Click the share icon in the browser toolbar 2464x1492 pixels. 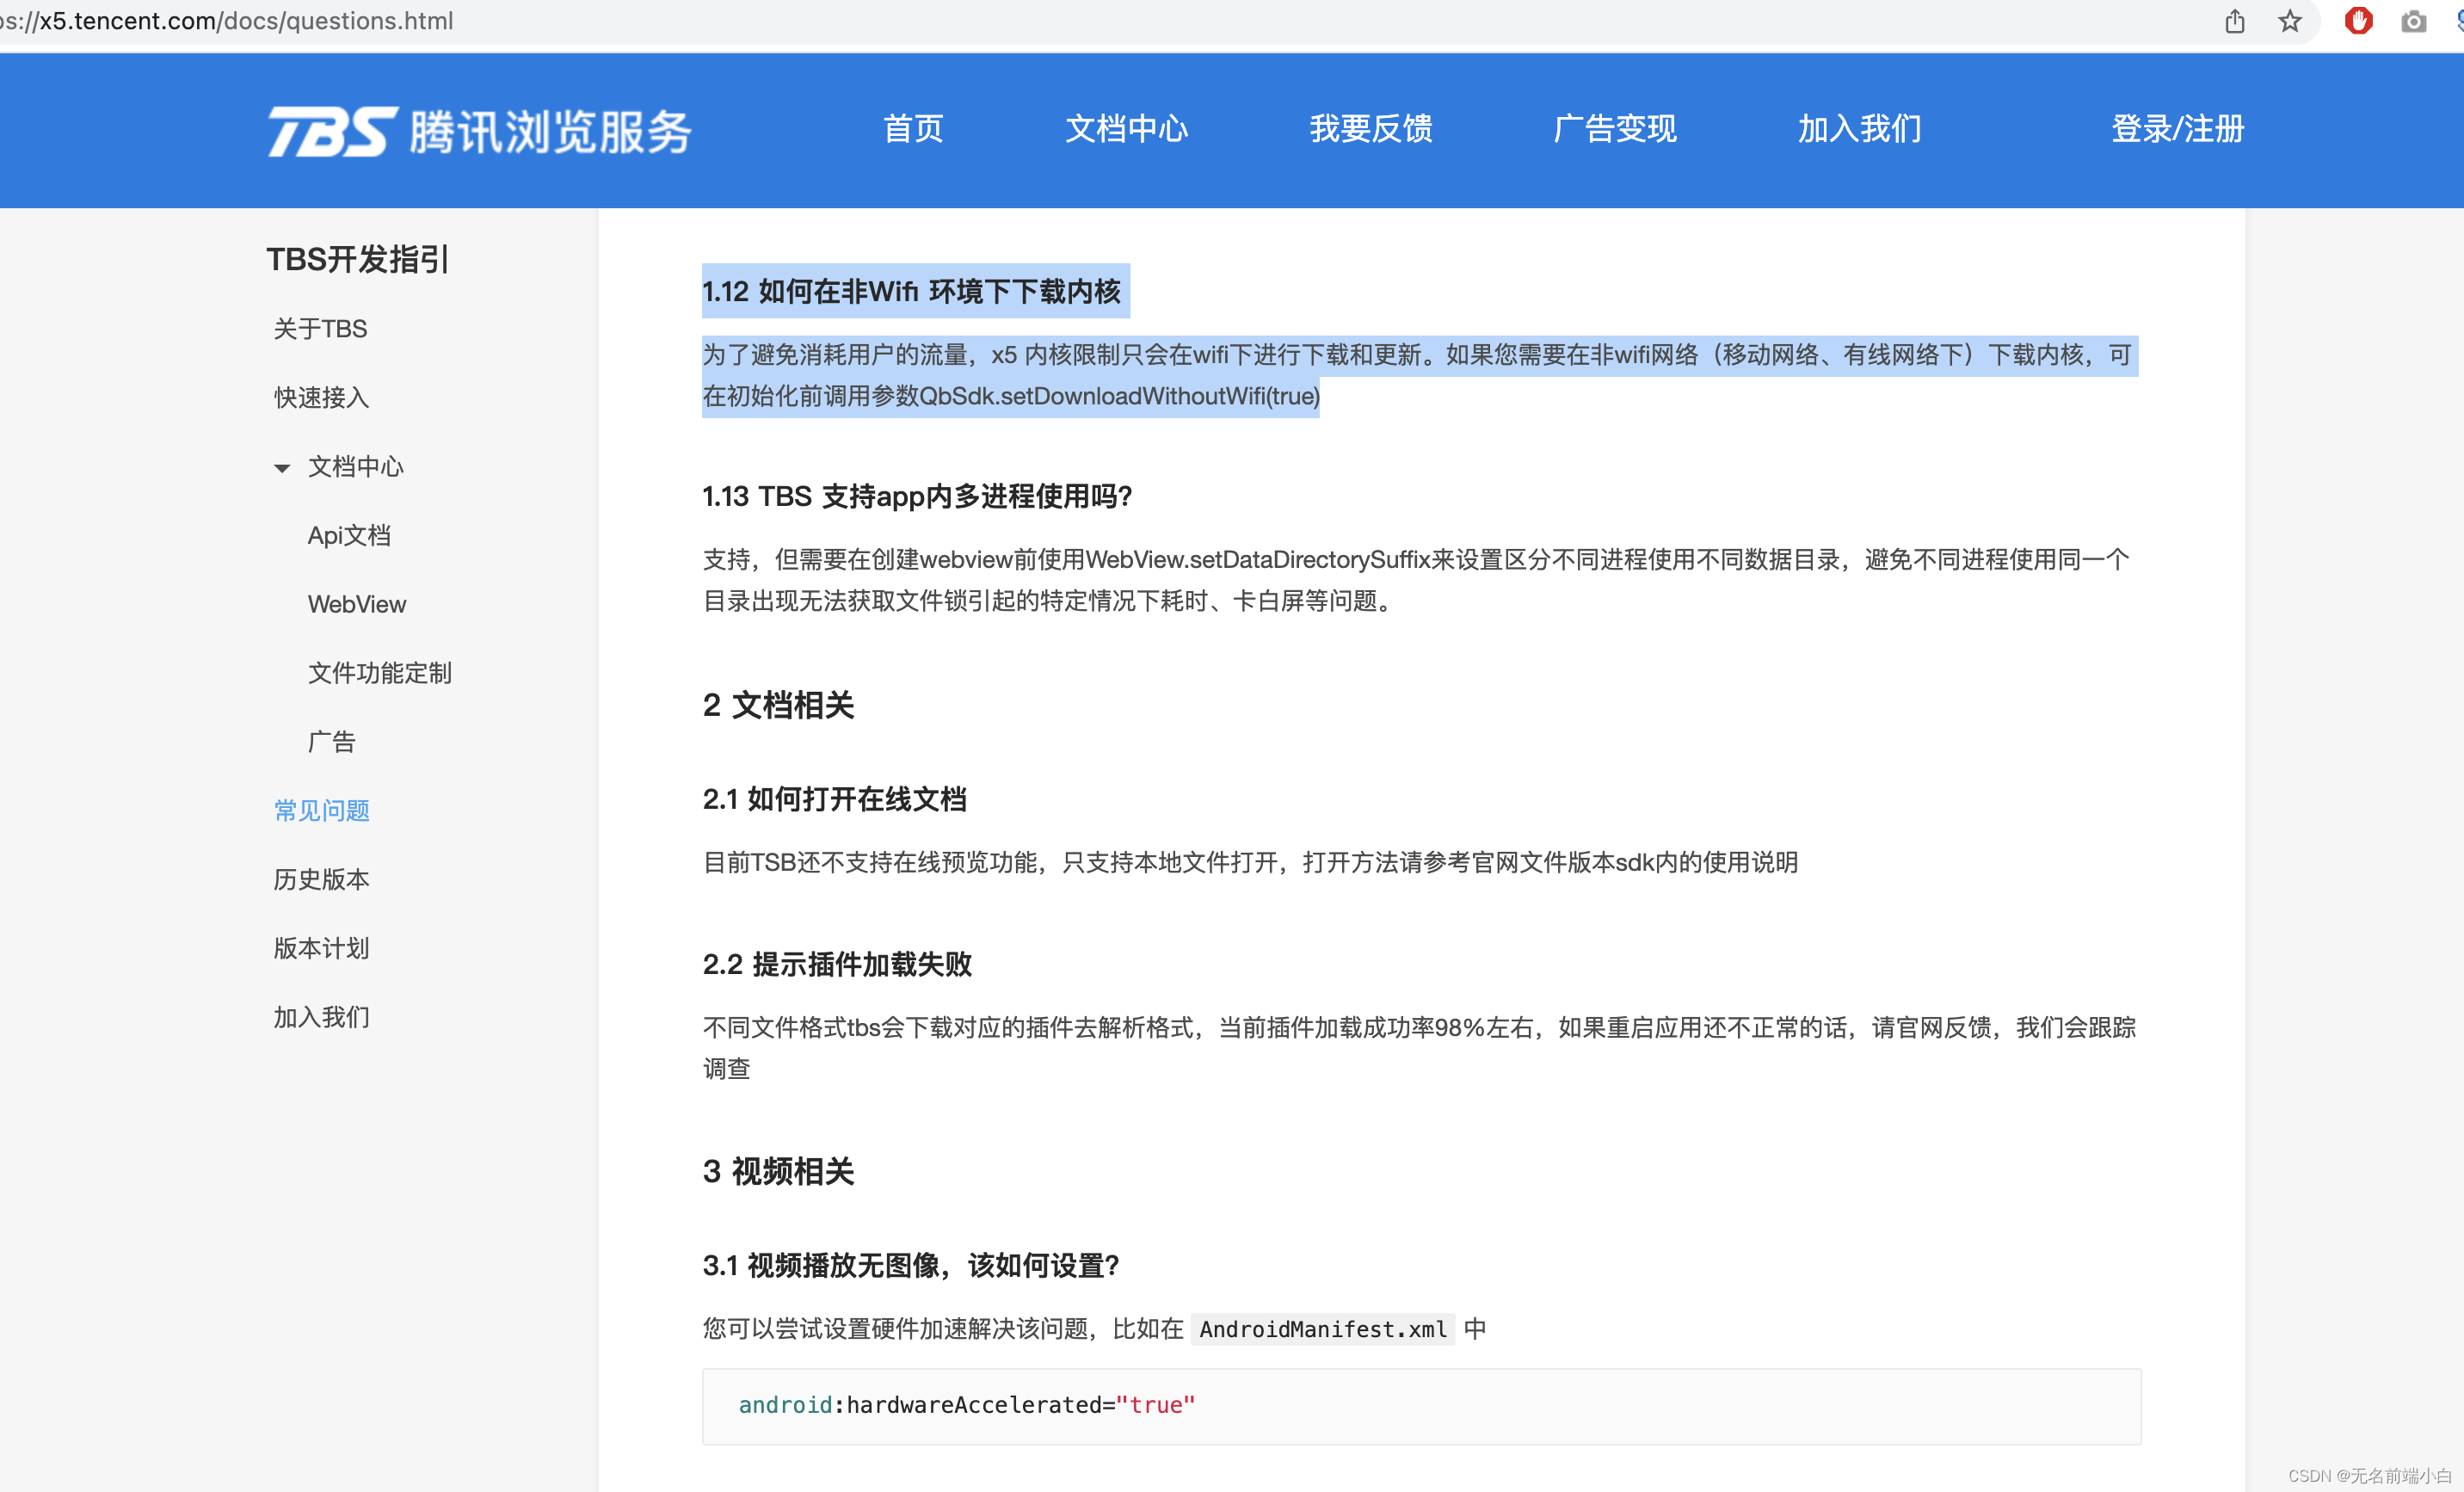pos(2236,21)
